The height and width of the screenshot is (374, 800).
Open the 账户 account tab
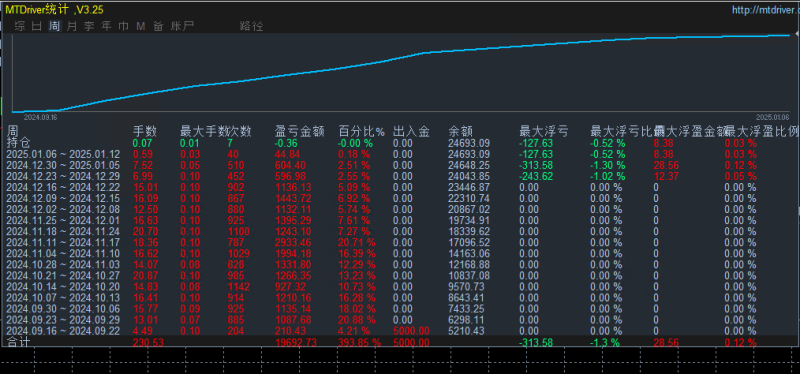pyautogui.click(x=182, y=26)
